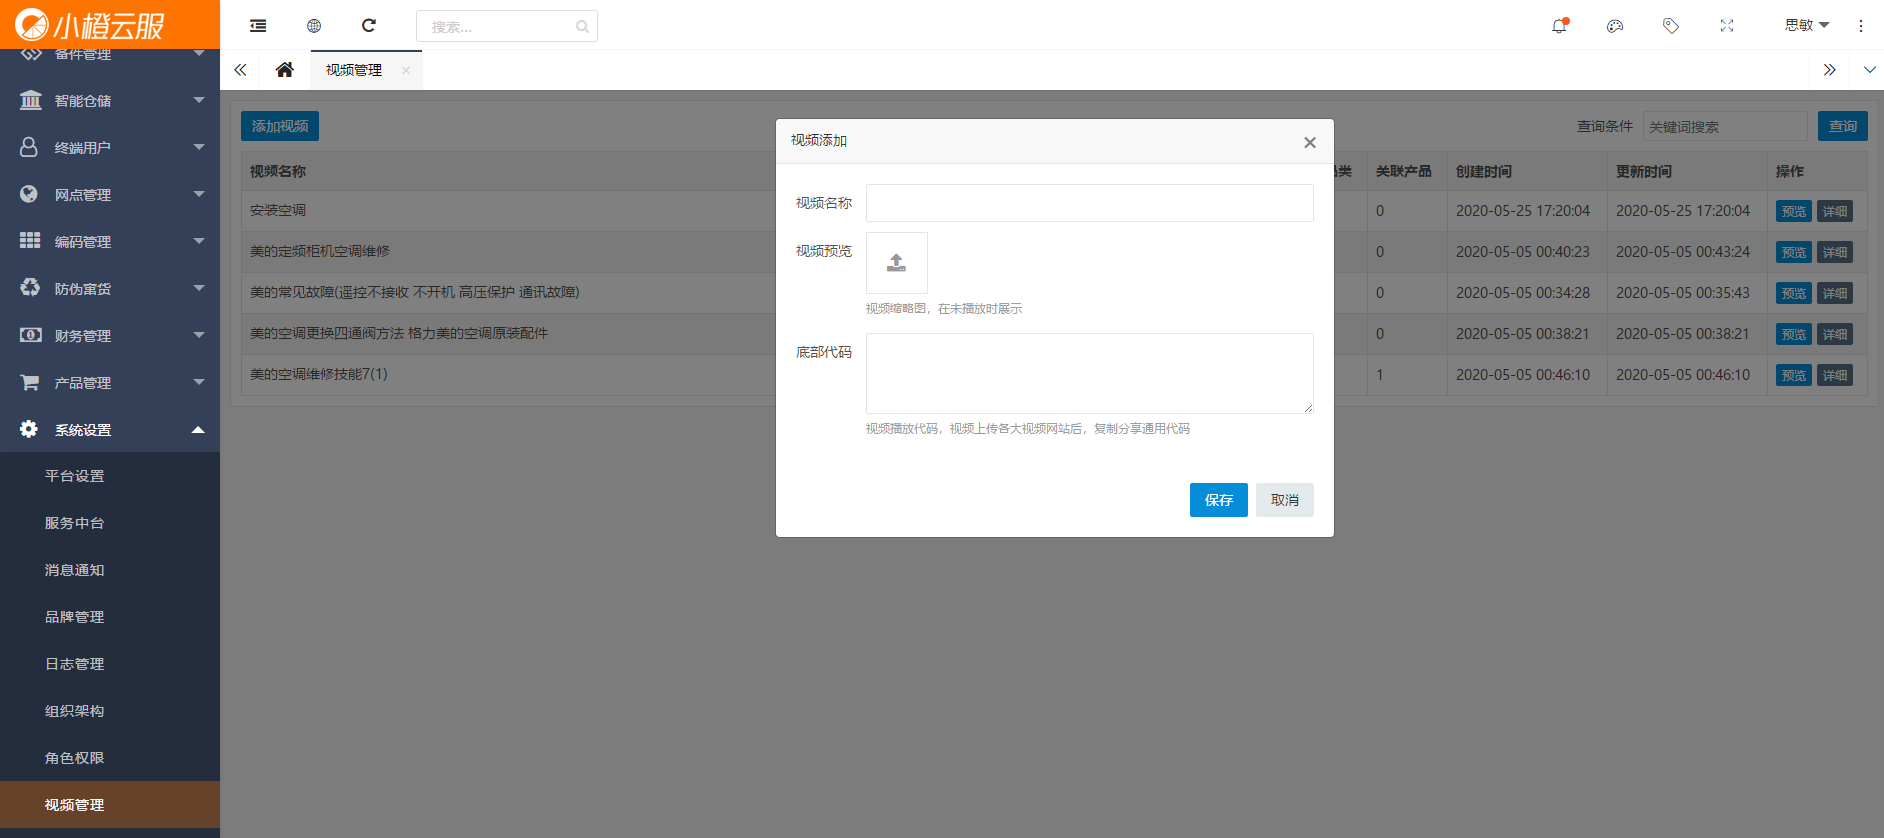Expand the 编码管理 menu arrow

[198, 241]
